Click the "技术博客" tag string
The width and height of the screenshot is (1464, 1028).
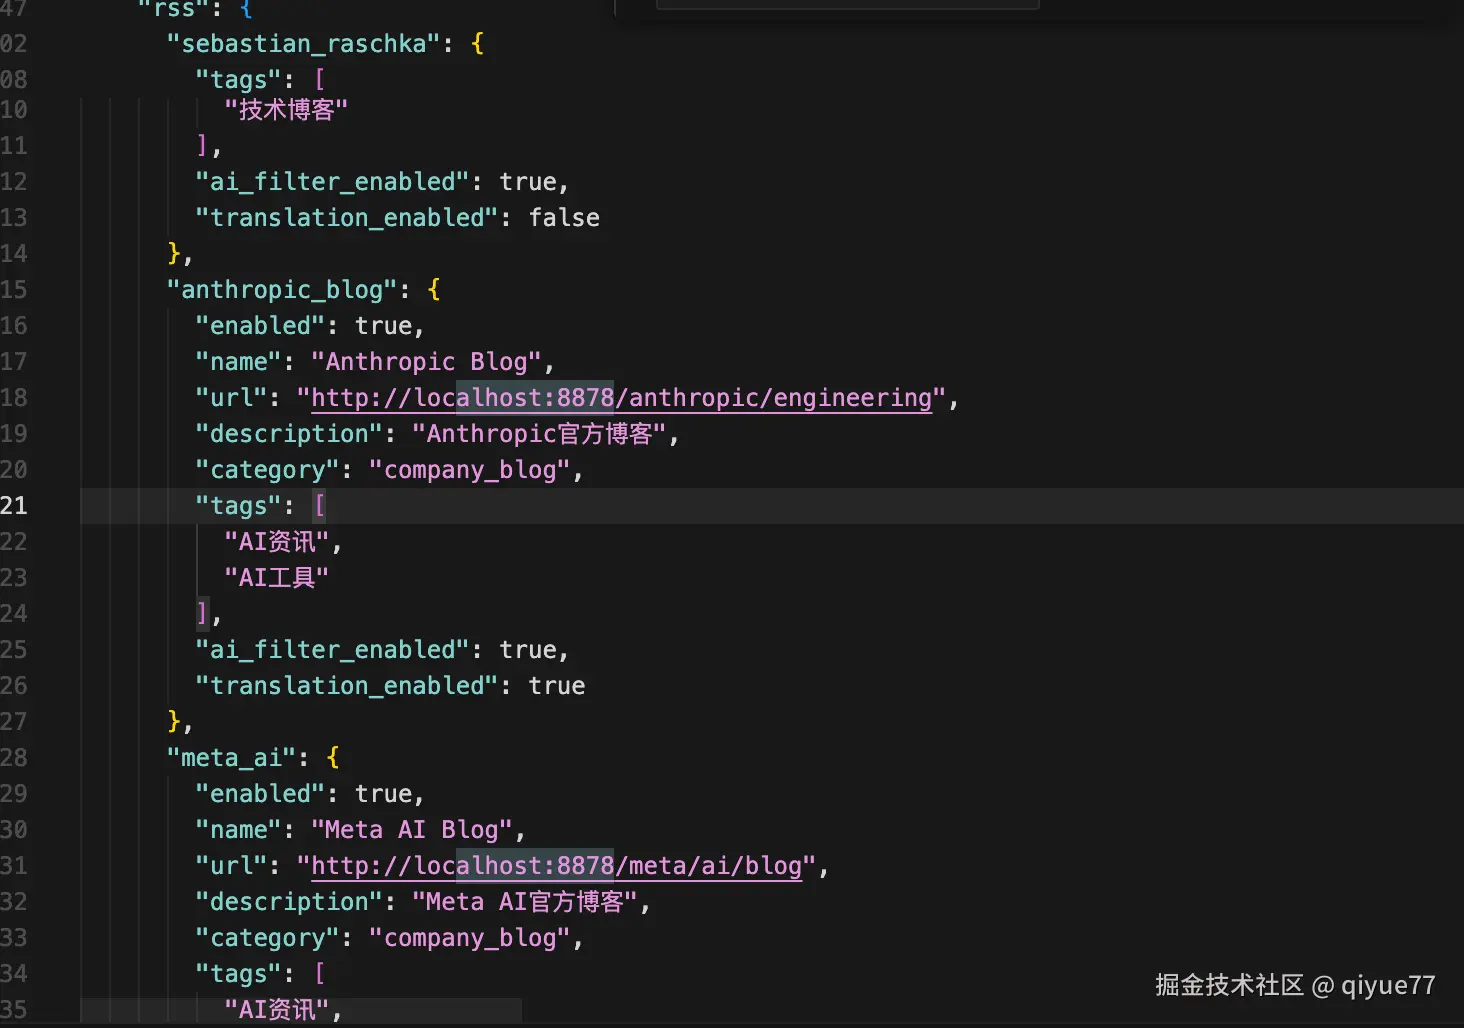pyautogui.click(x=286, y=110)
